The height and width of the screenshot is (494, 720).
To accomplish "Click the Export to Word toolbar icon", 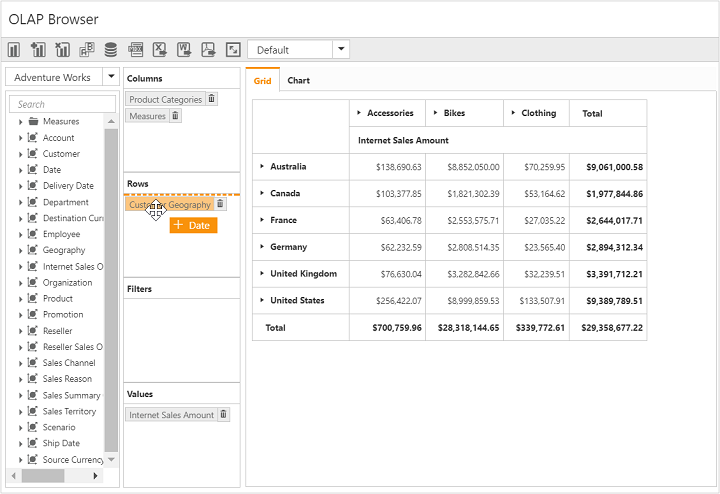I will pos(184,50).
